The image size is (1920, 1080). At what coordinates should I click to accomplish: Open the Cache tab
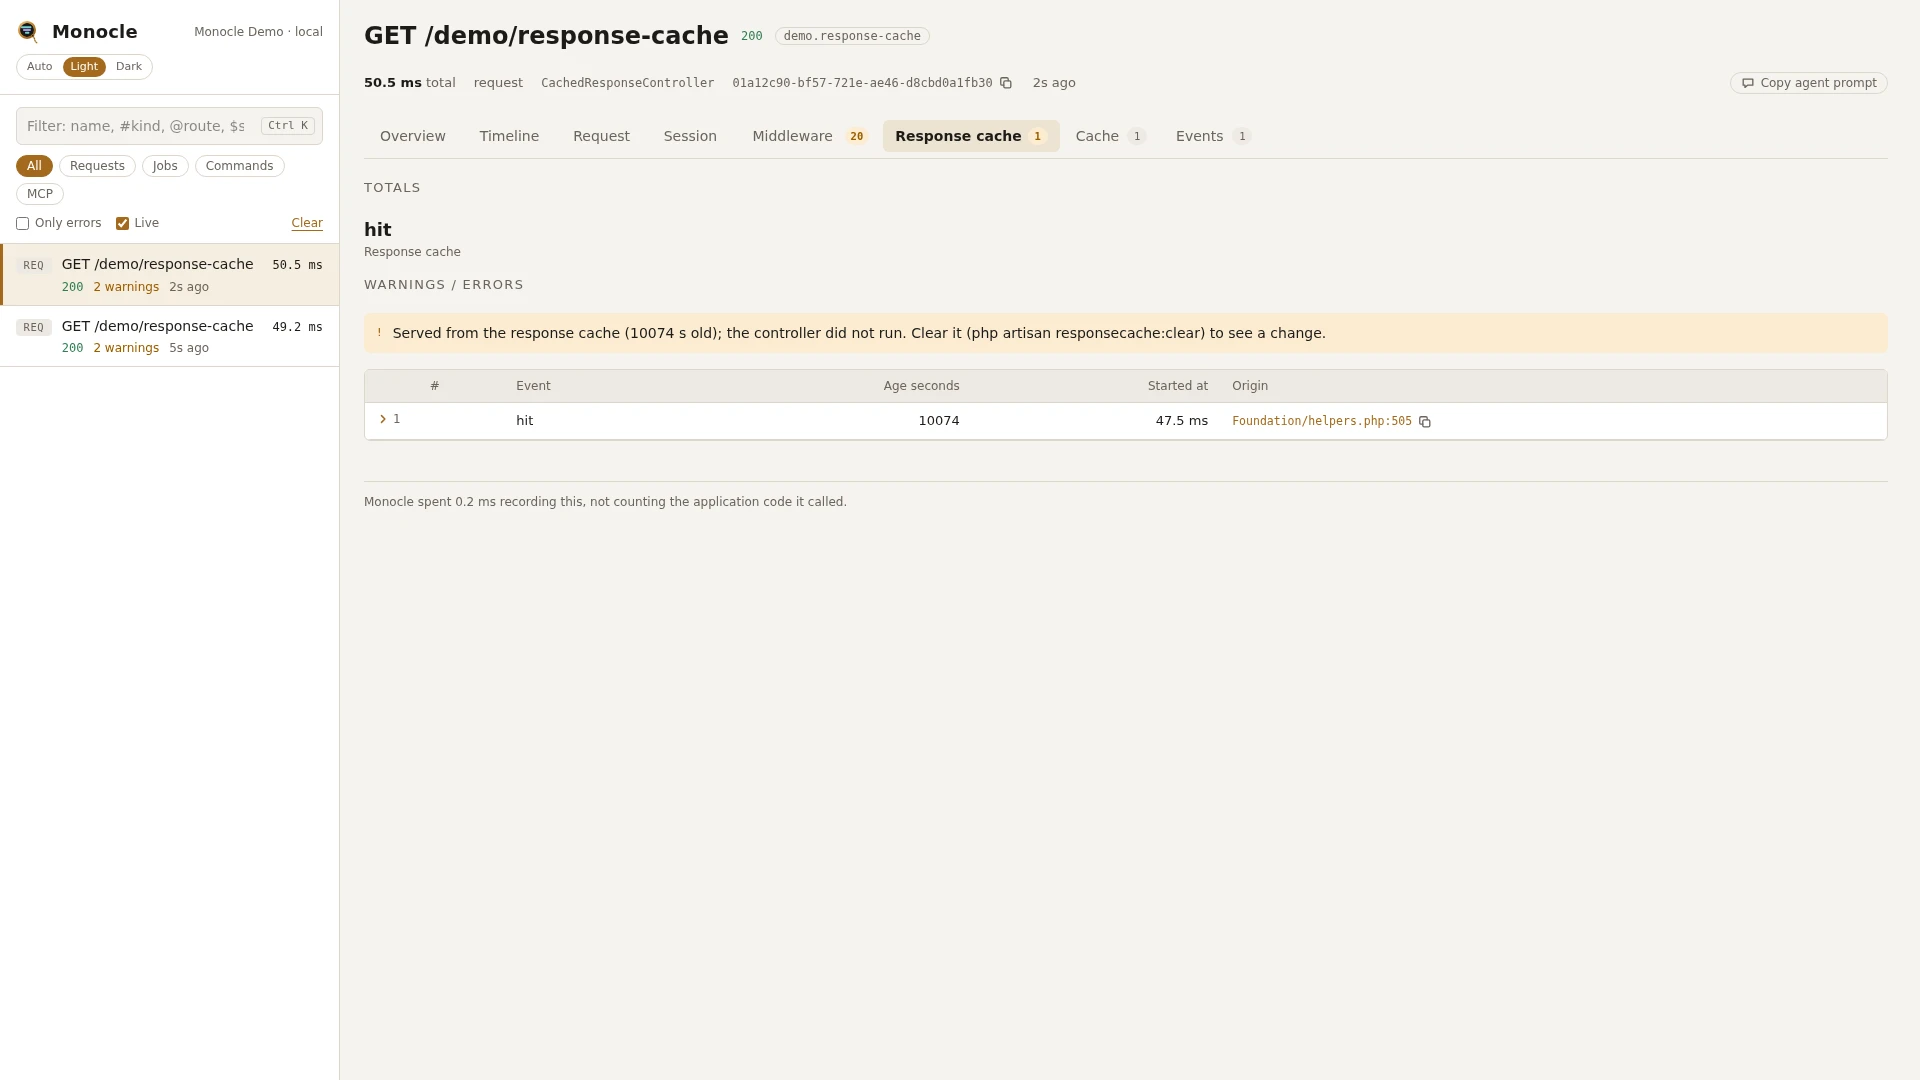click(1110, 136)
